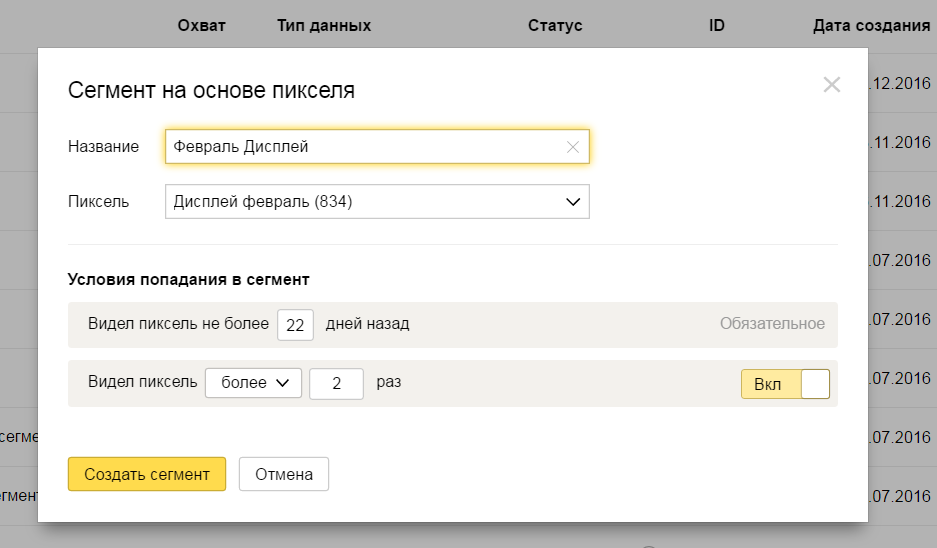Sort by the Охват column header
The height and width of the screenshot is (548, 937).
(201, 26)
